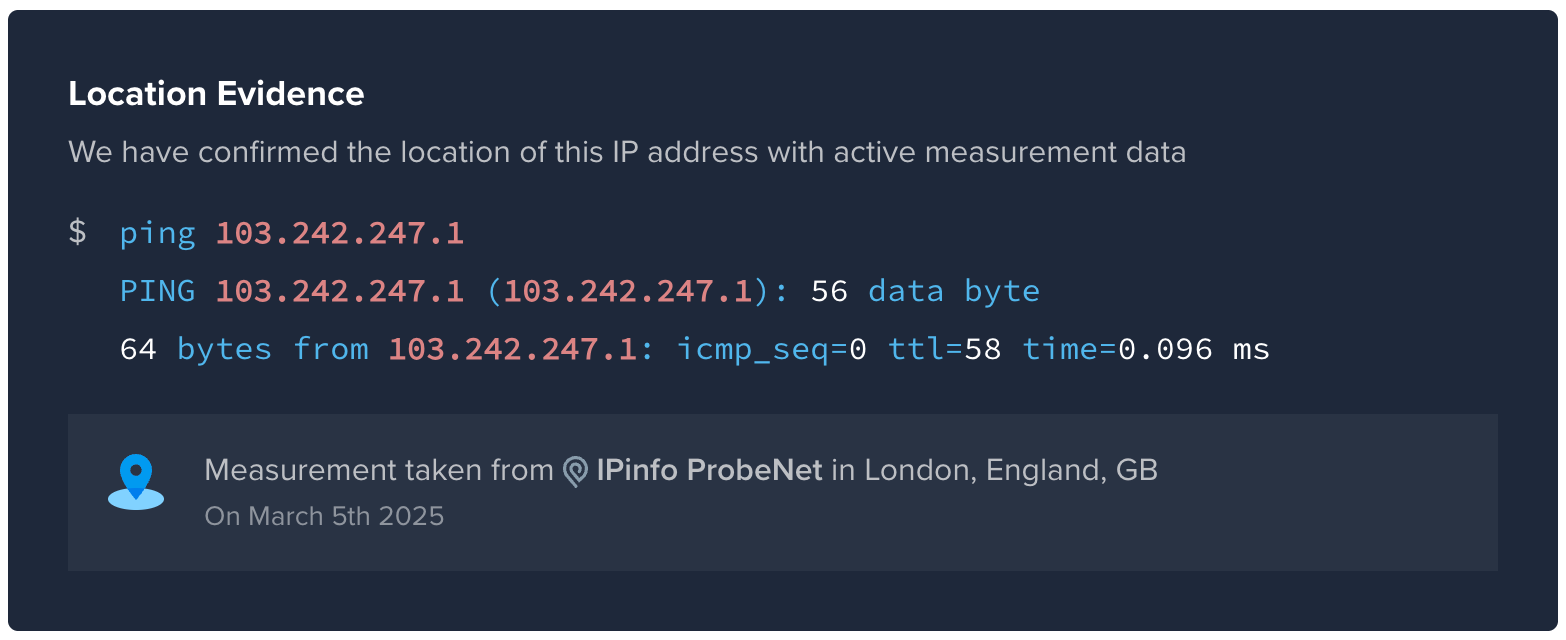Screen dimensions: 1566x640
Task: Click the dollar sign terminal prompt
Action: pos(77,233)
